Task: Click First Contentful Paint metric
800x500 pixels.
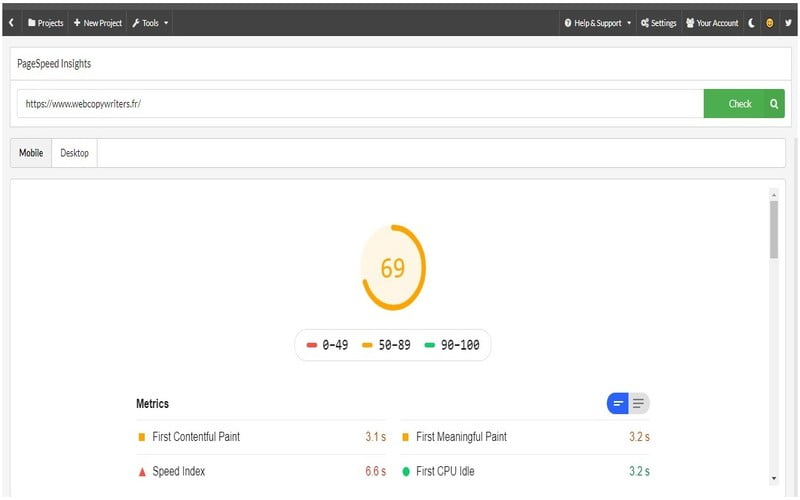Action: pos(261,437)
